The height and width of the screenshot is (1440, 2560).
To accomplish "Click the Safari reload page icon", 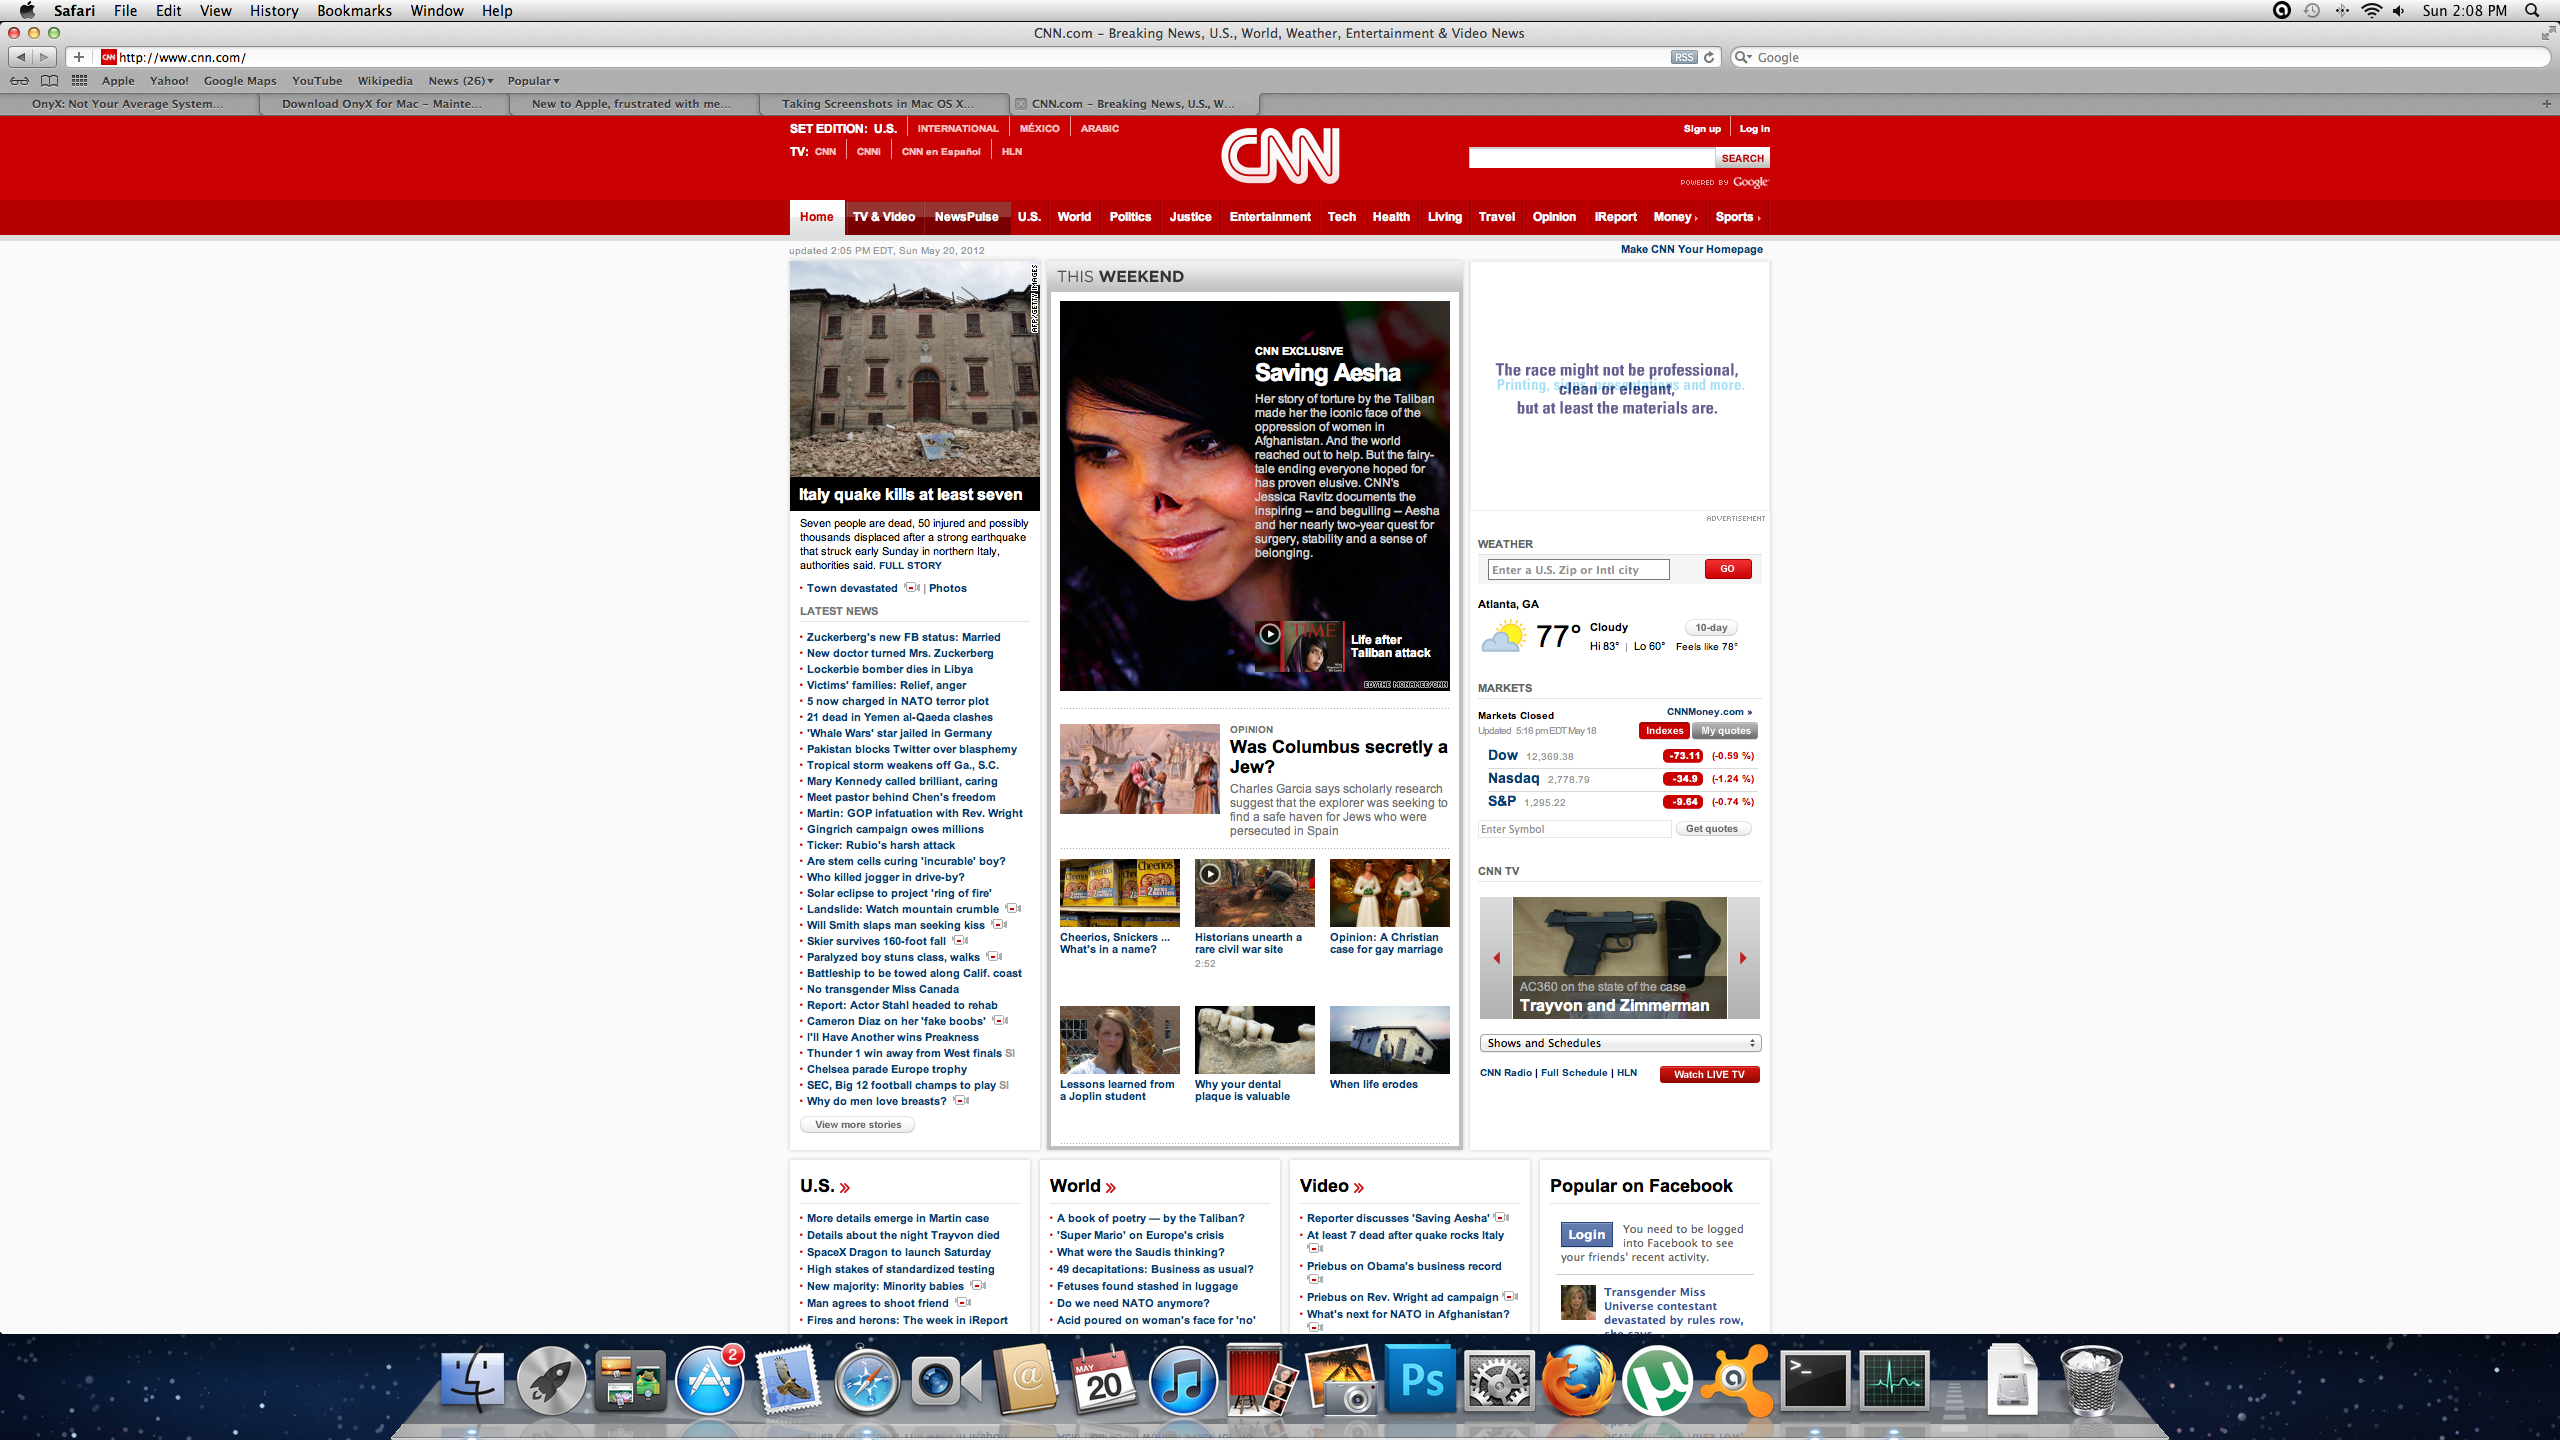I will pyautogui.click(x=1709, y=57).
